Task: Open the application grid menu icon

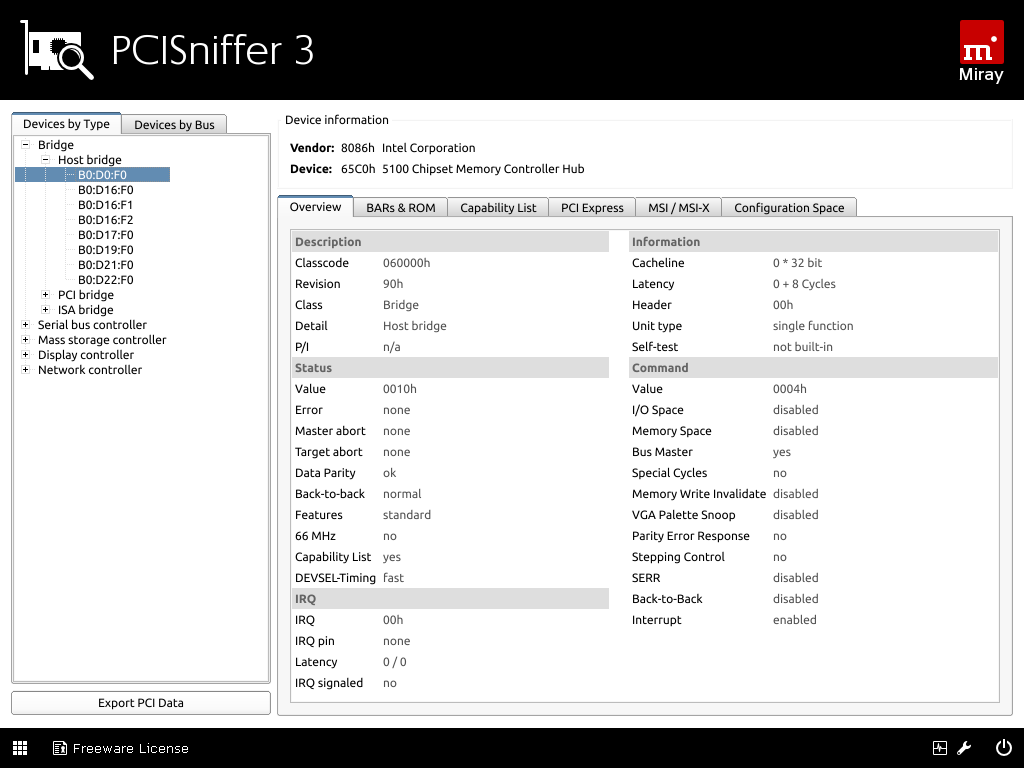Action: 20,748
